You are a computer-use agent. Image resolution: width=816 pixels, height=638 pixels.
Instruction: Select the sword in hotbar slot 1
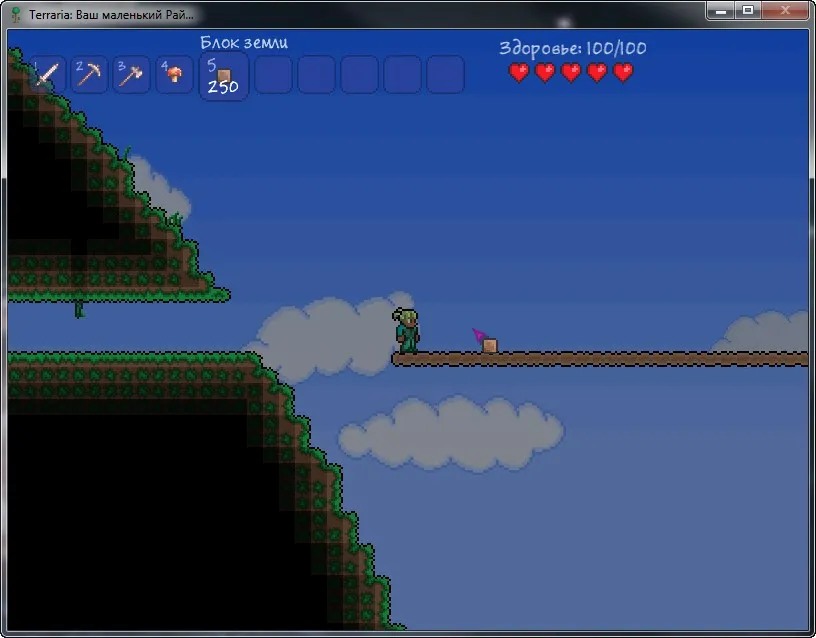point(46,74)
